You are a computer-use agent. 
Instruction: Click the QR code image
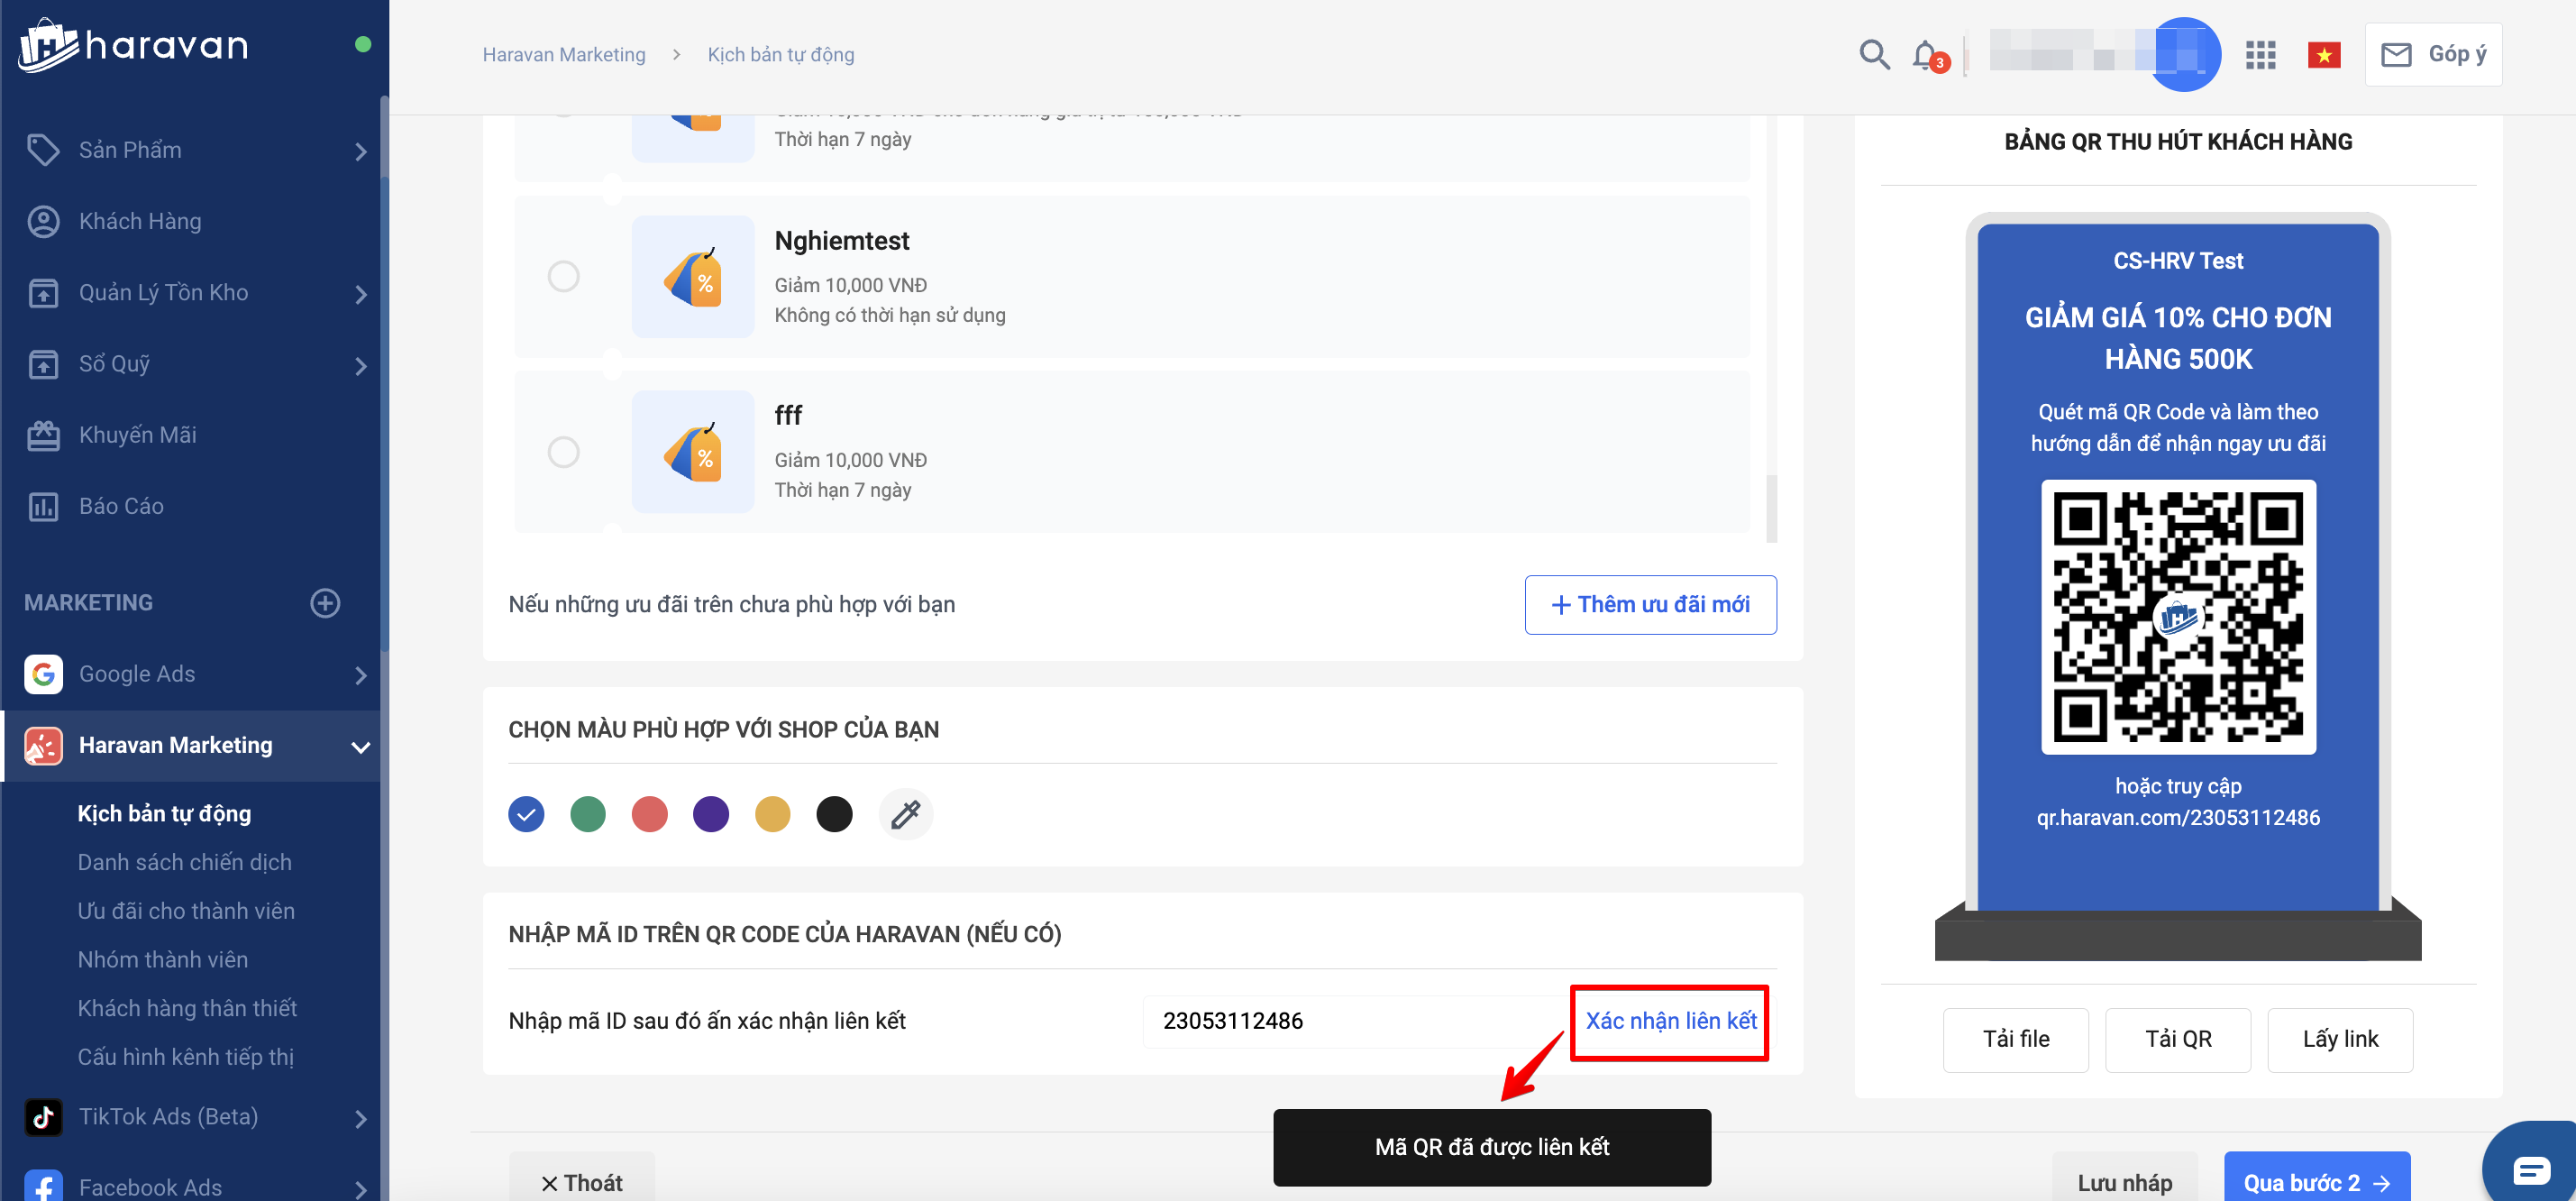pyautogui.click(x=2178, y=617)
